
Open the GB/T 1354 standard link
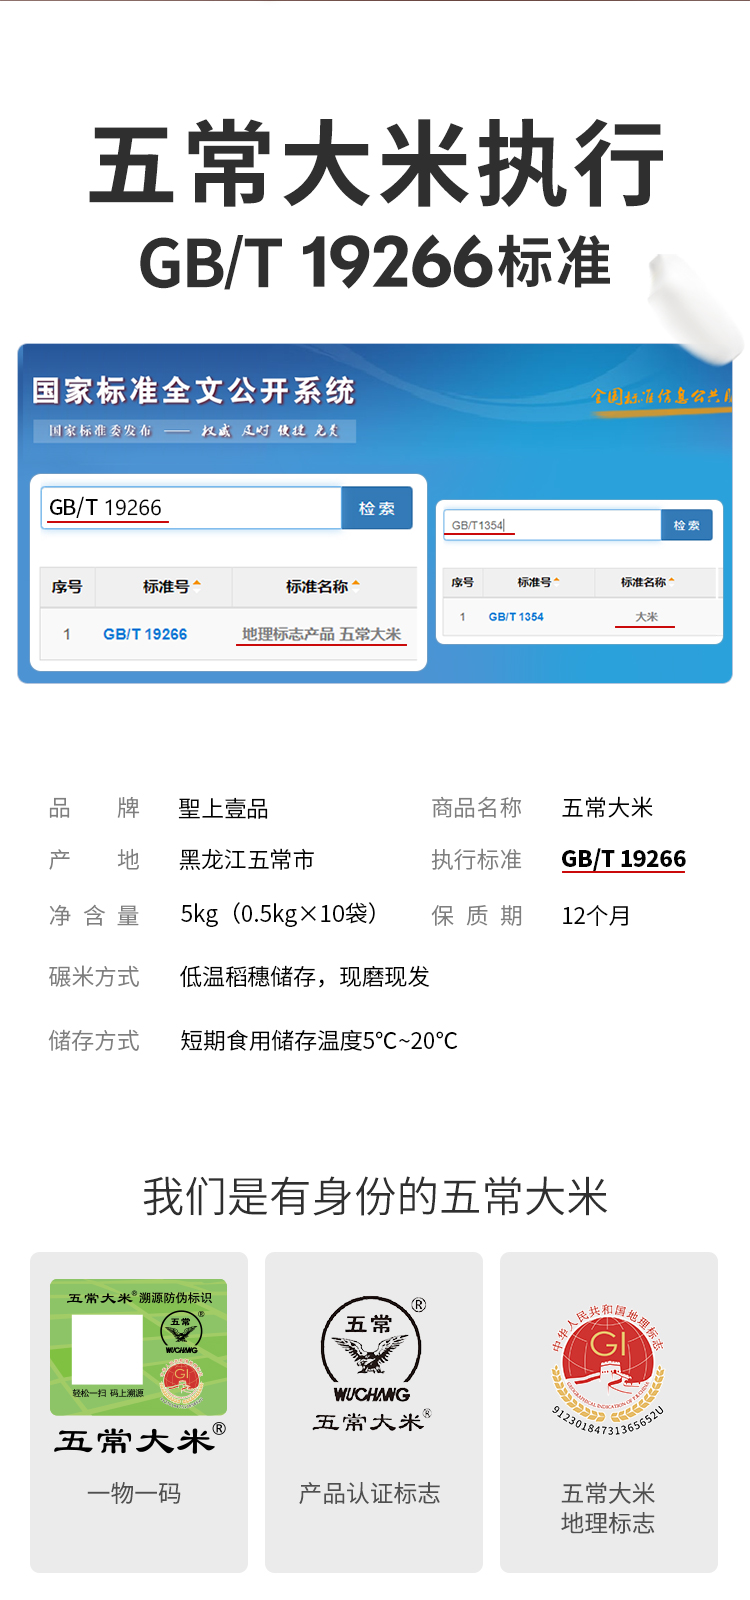pos(516,617)
